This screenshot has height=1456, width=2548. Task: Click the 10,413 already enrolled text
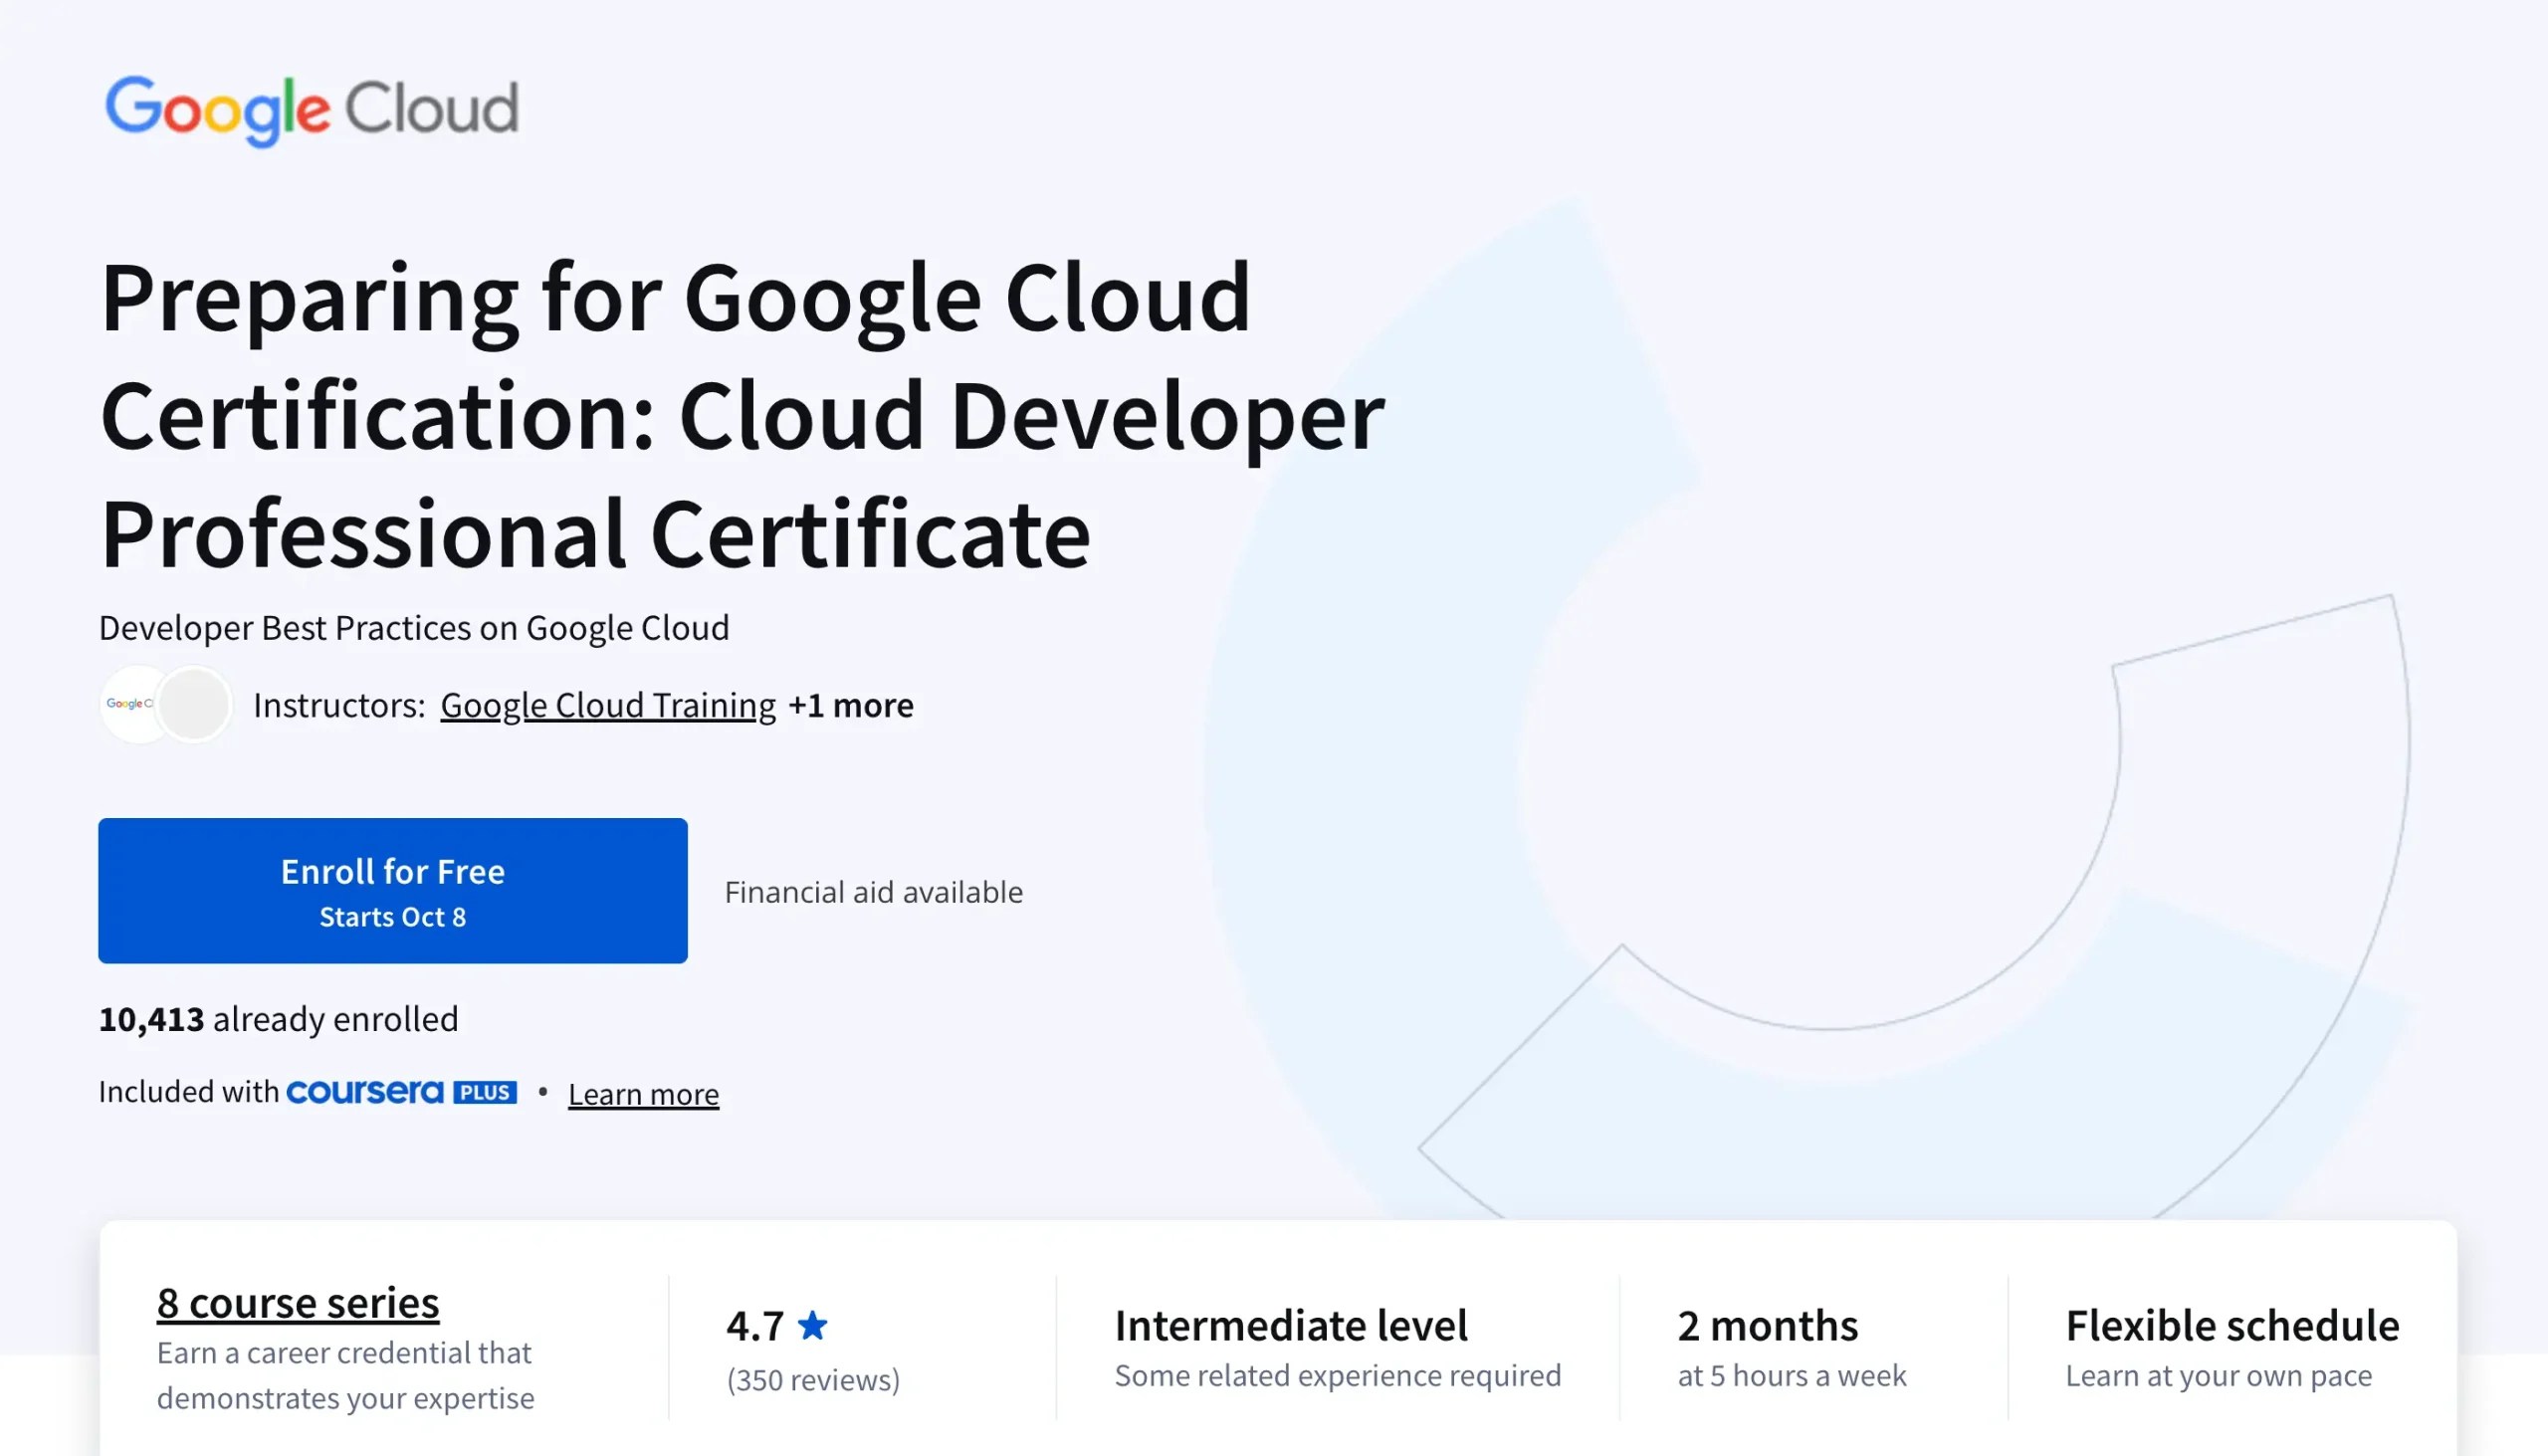click(278, 1019)
